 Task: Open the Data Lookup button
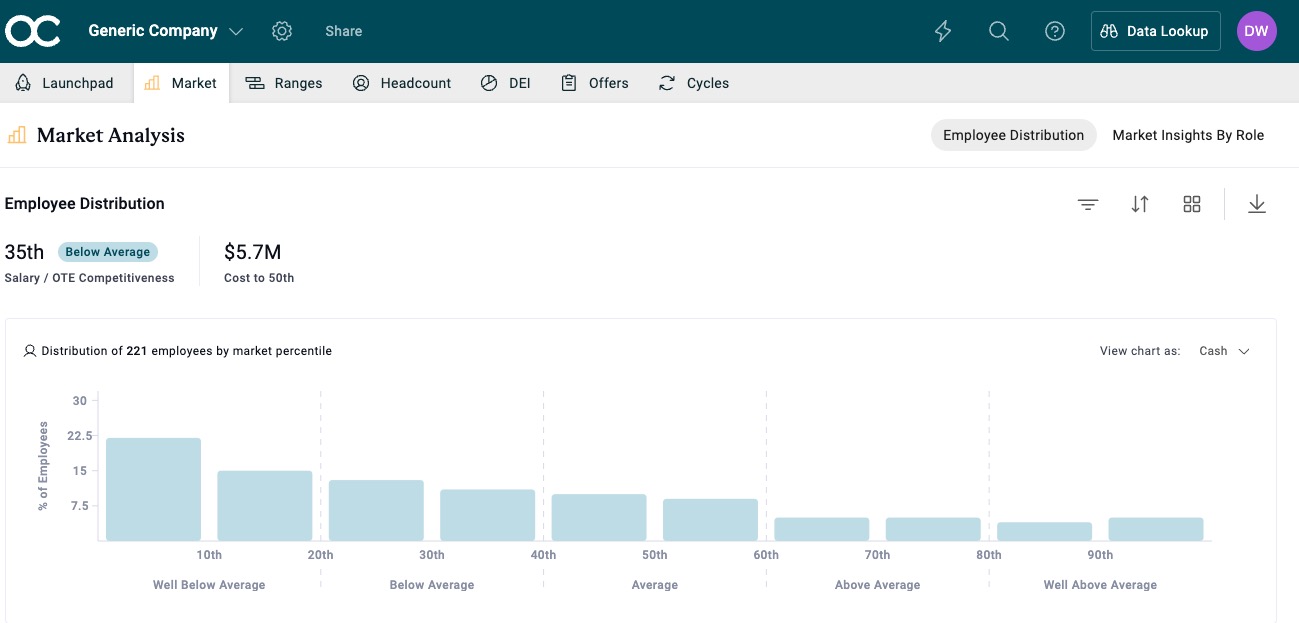point(1155,31)
